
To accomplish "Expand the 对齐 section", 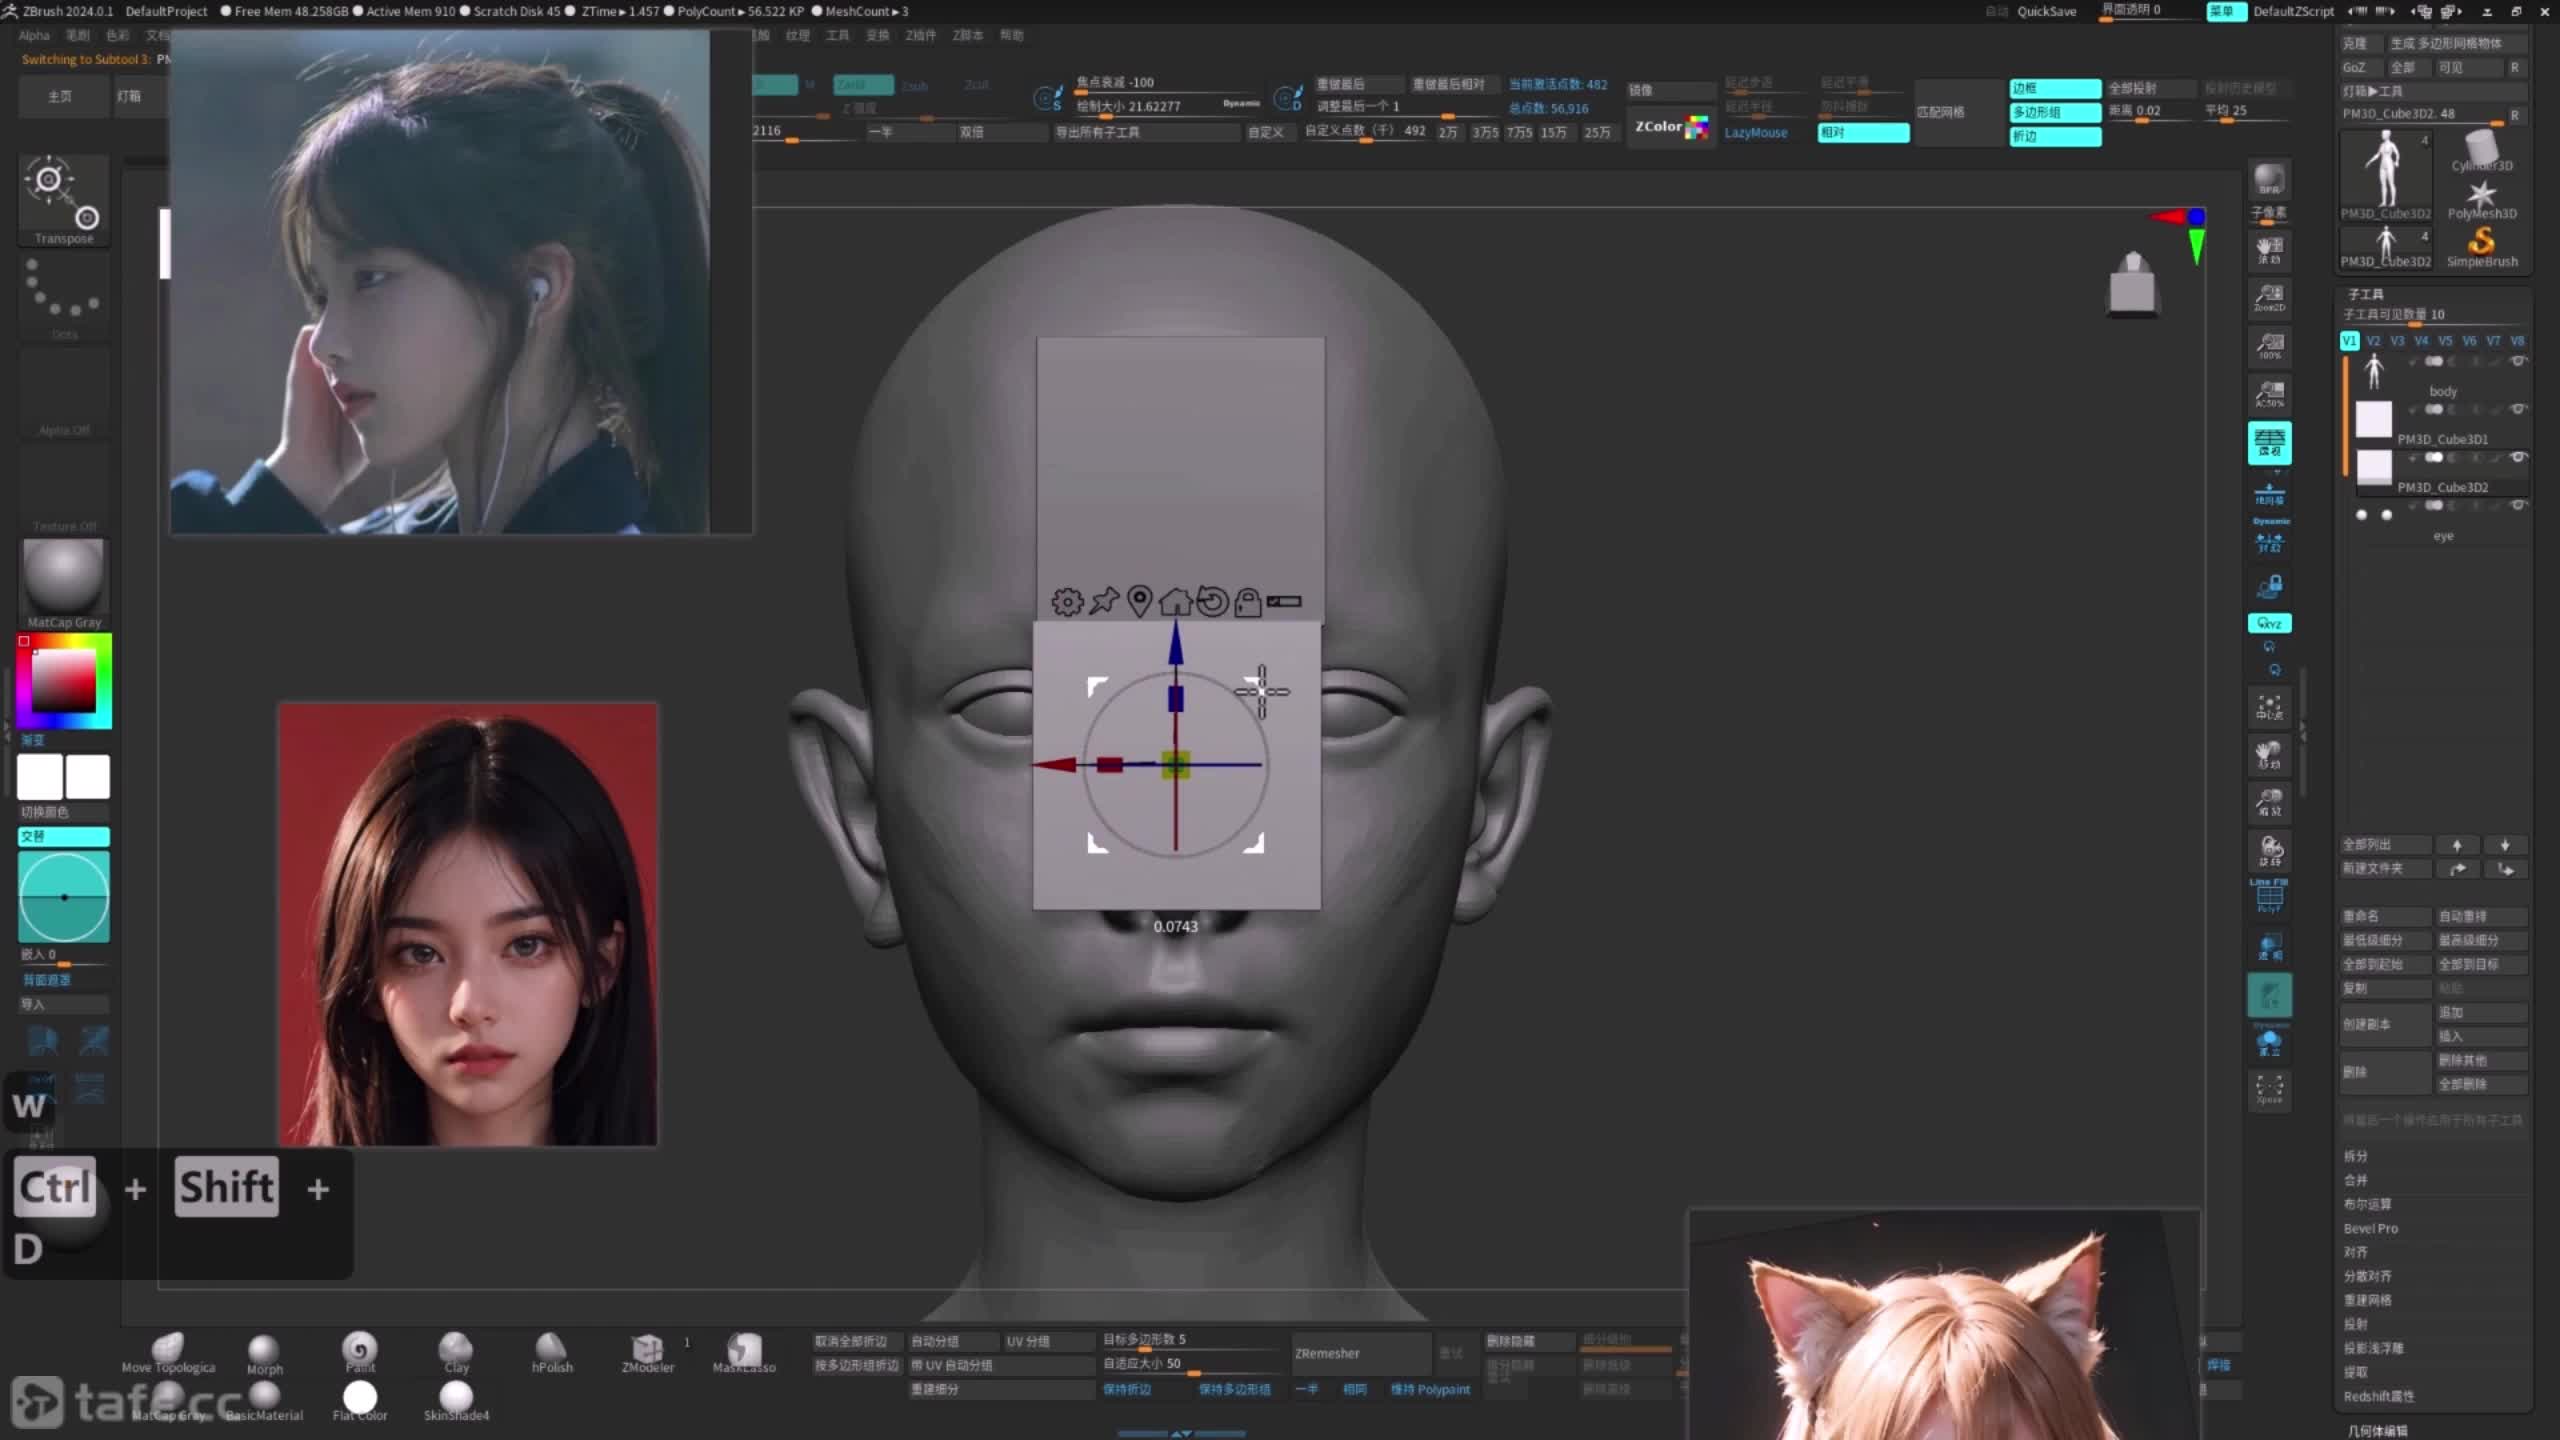I will coord(2356,1252).
